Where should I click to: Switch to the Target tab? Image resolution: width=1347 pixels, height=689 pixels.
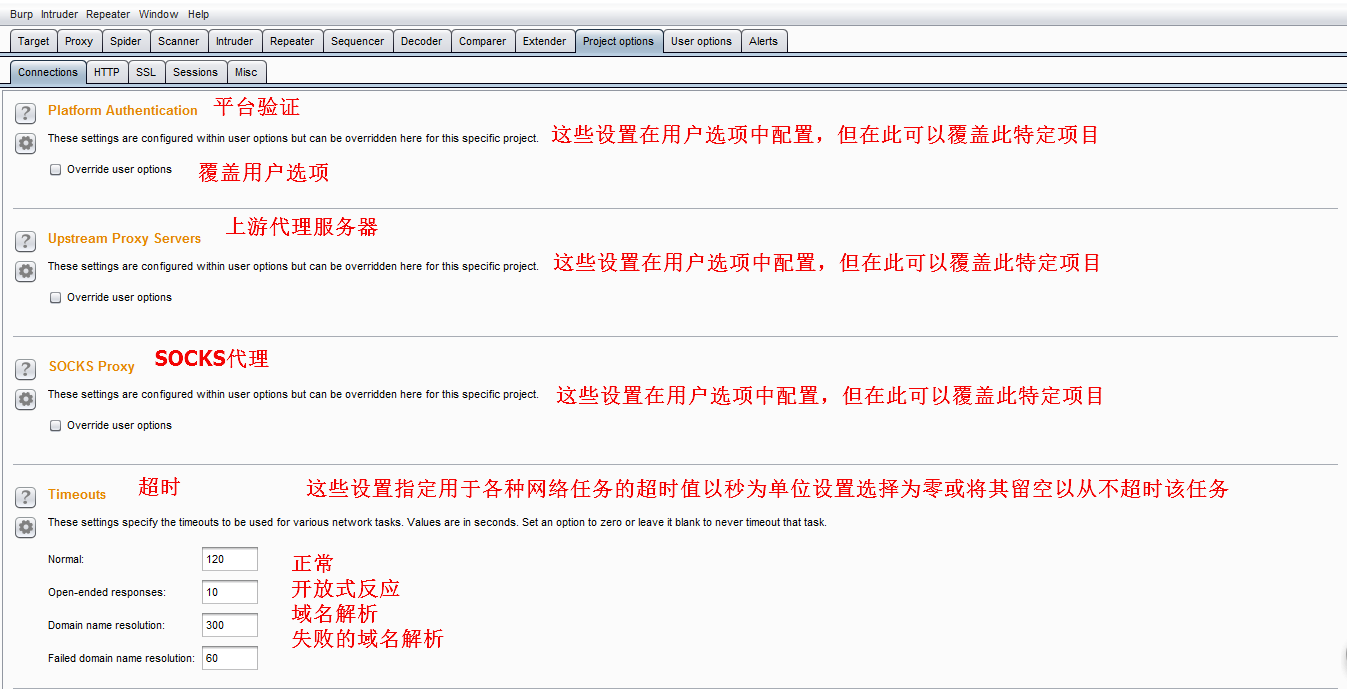click(33, 41)
